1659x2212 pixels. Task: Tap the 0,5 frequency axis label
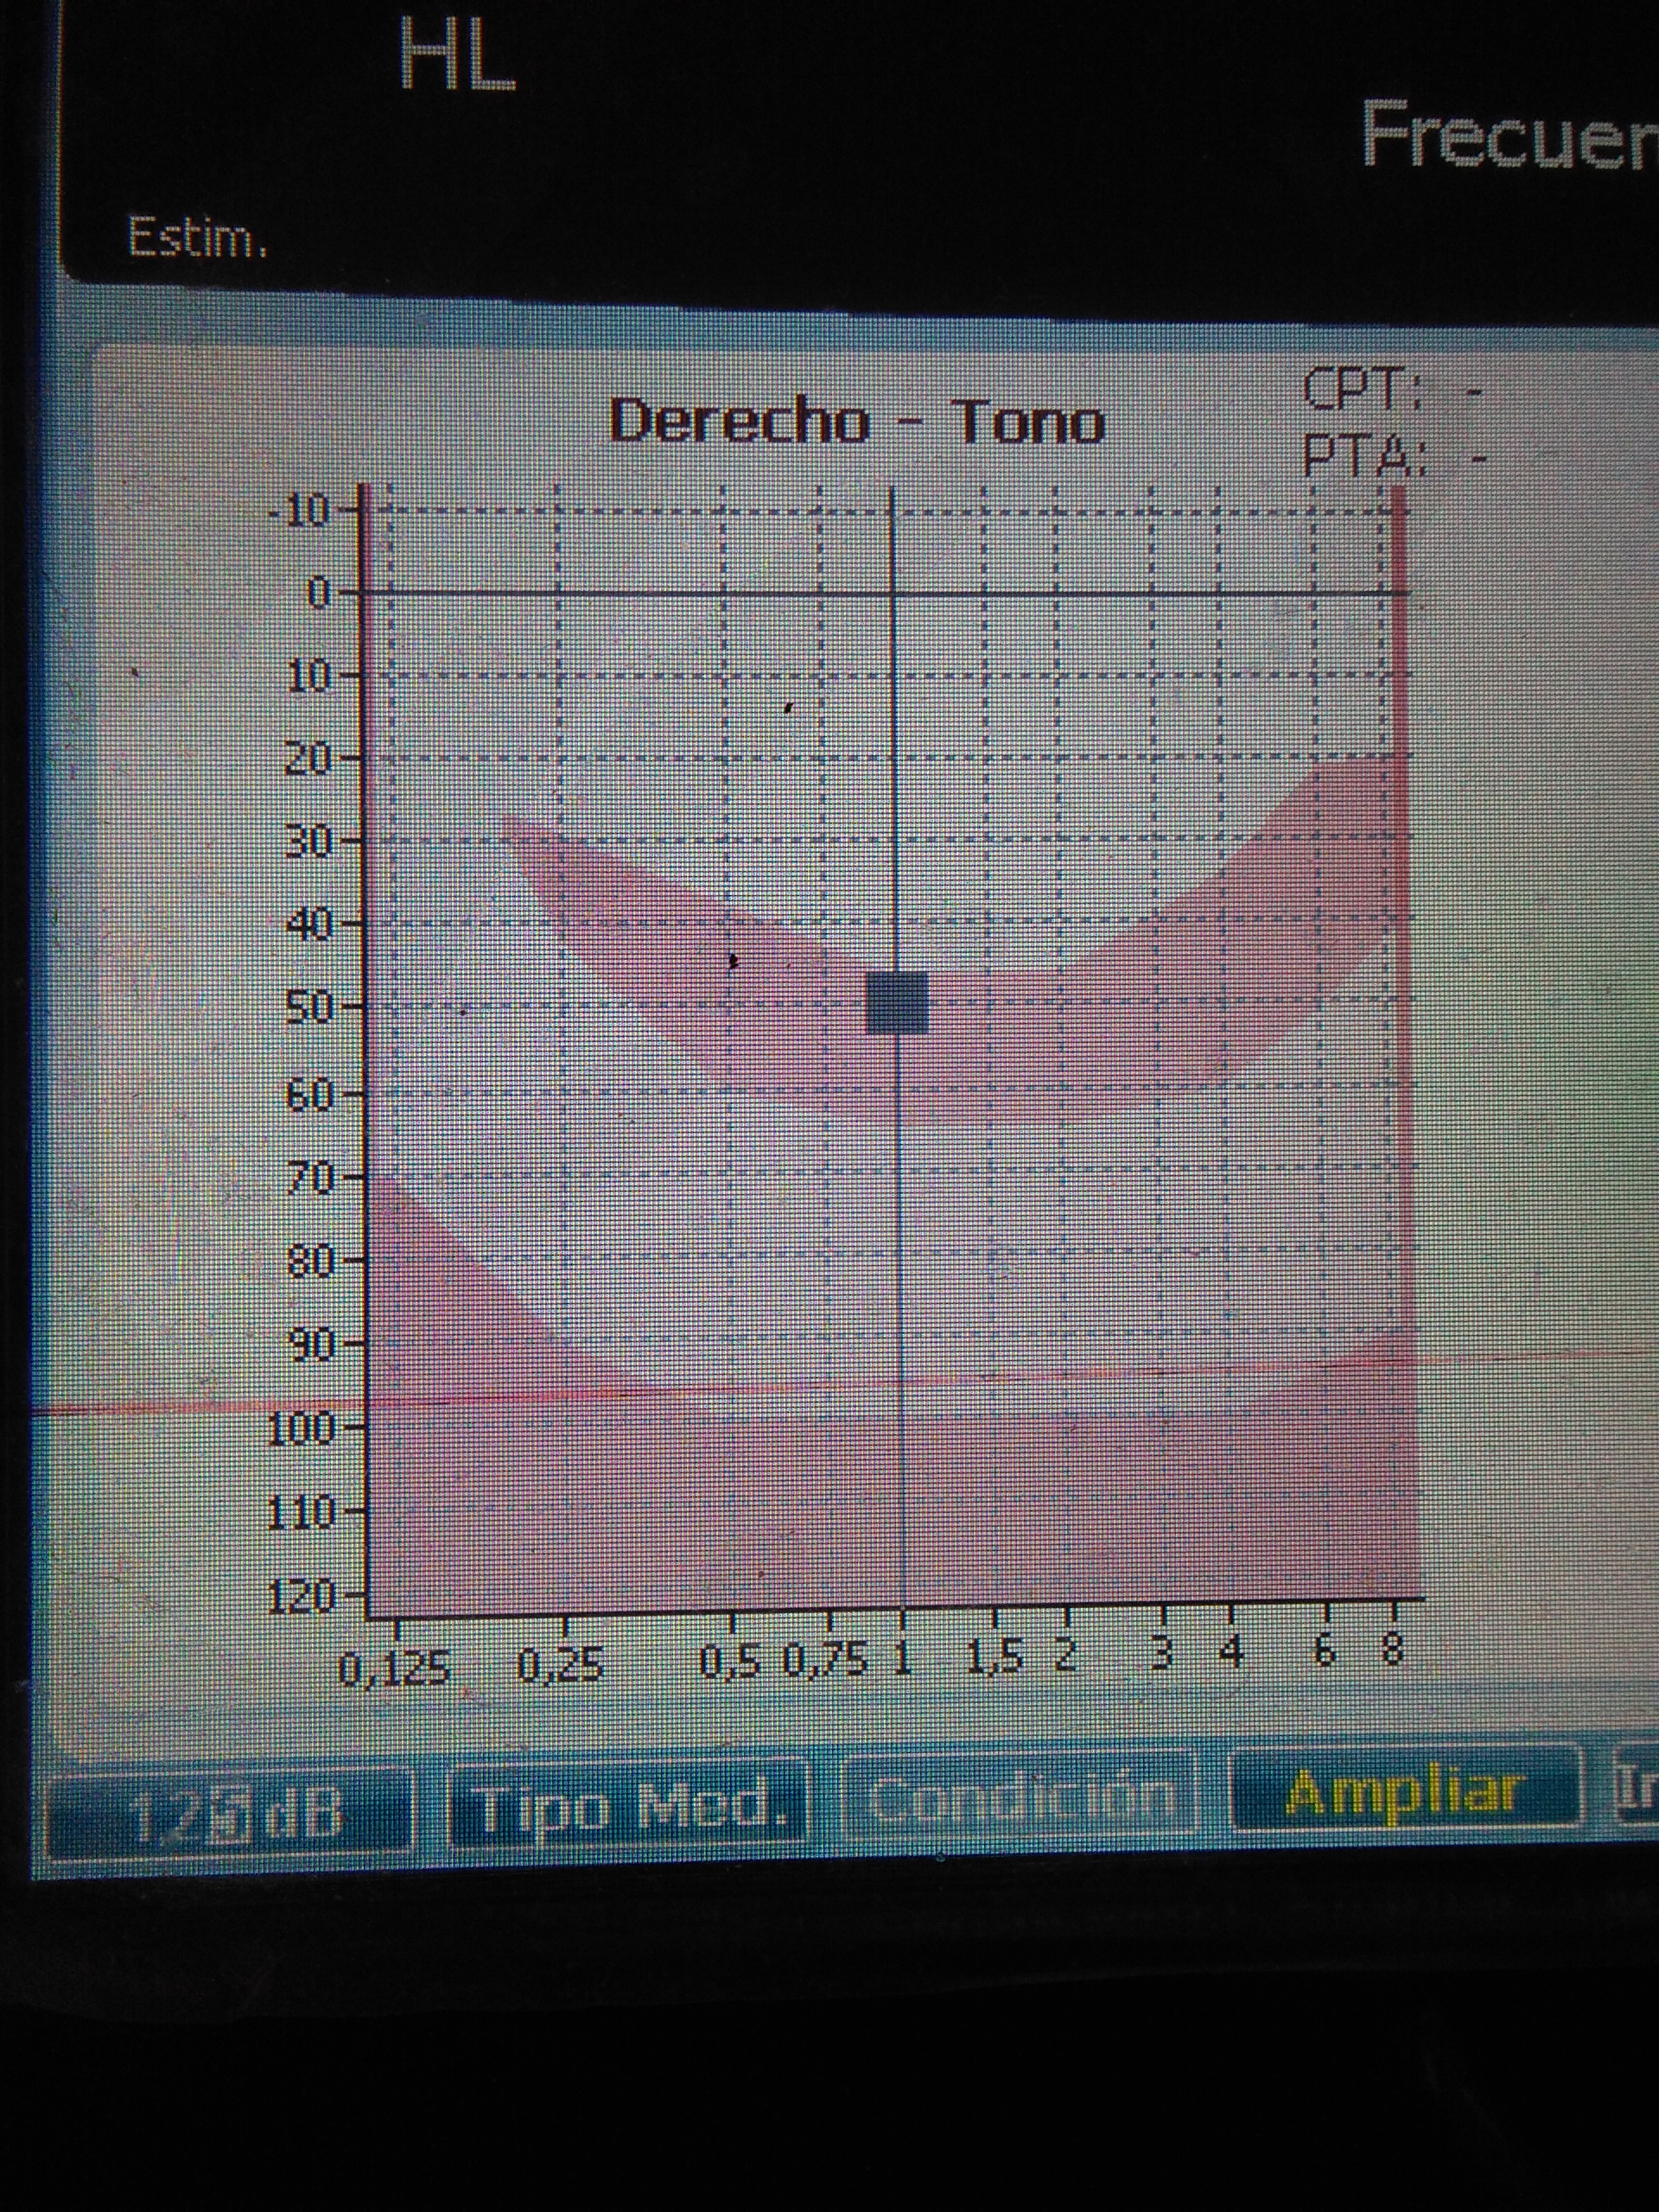(731, 1662)
